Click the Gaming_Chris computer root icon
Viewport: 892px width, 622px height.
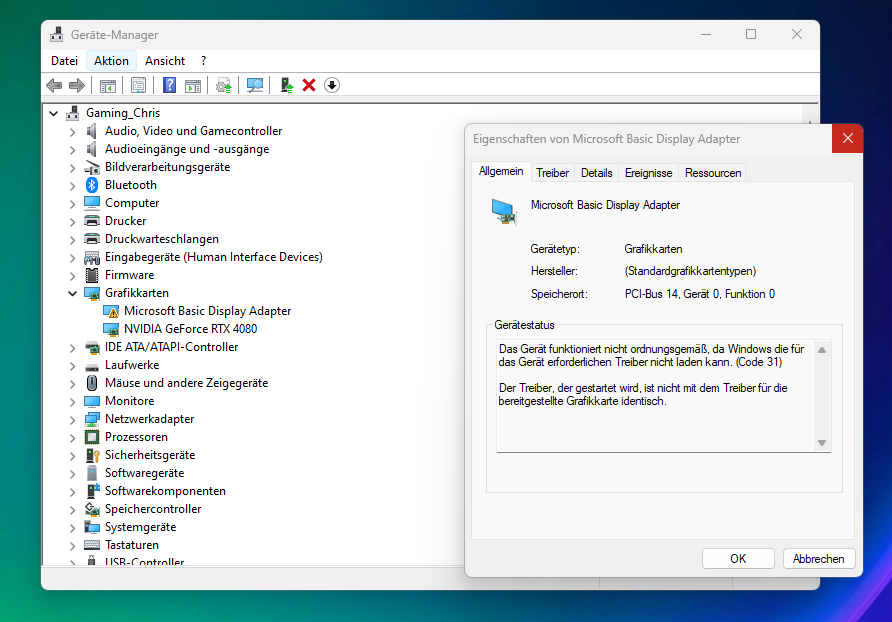[x=73, y=113]
